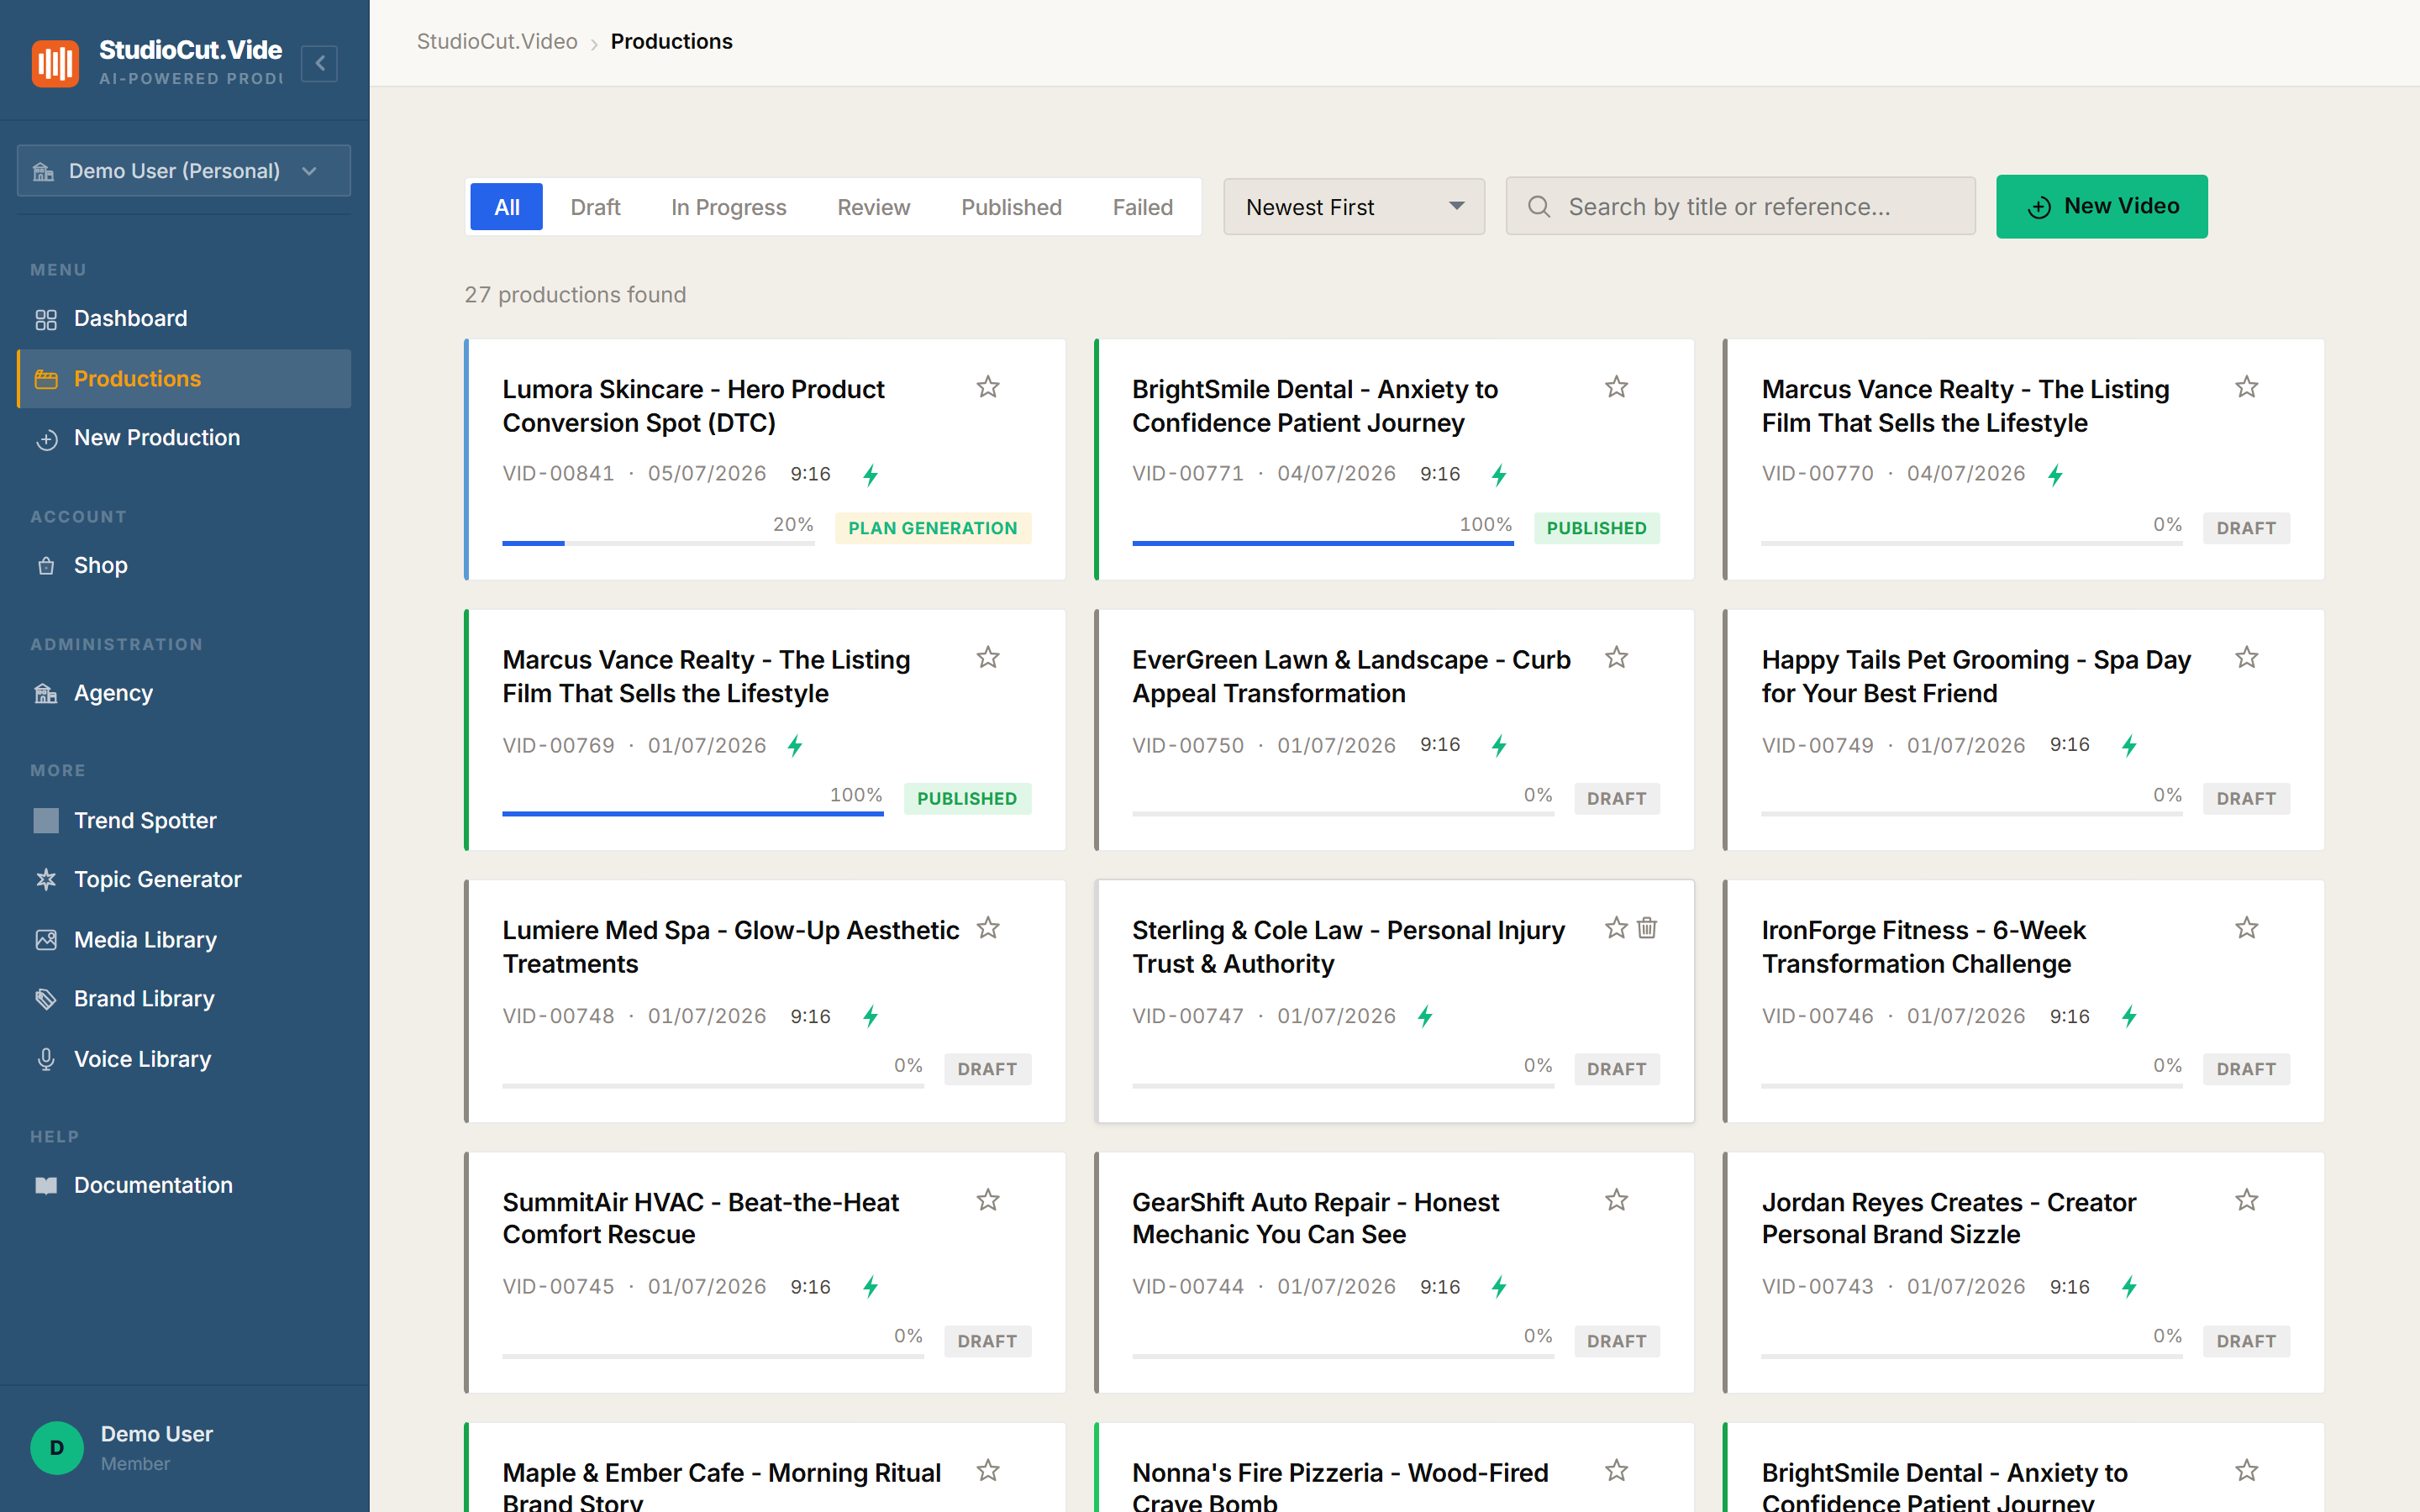Star the Marcus Vance Realty VID-00769 card

[x=988, y=658]
